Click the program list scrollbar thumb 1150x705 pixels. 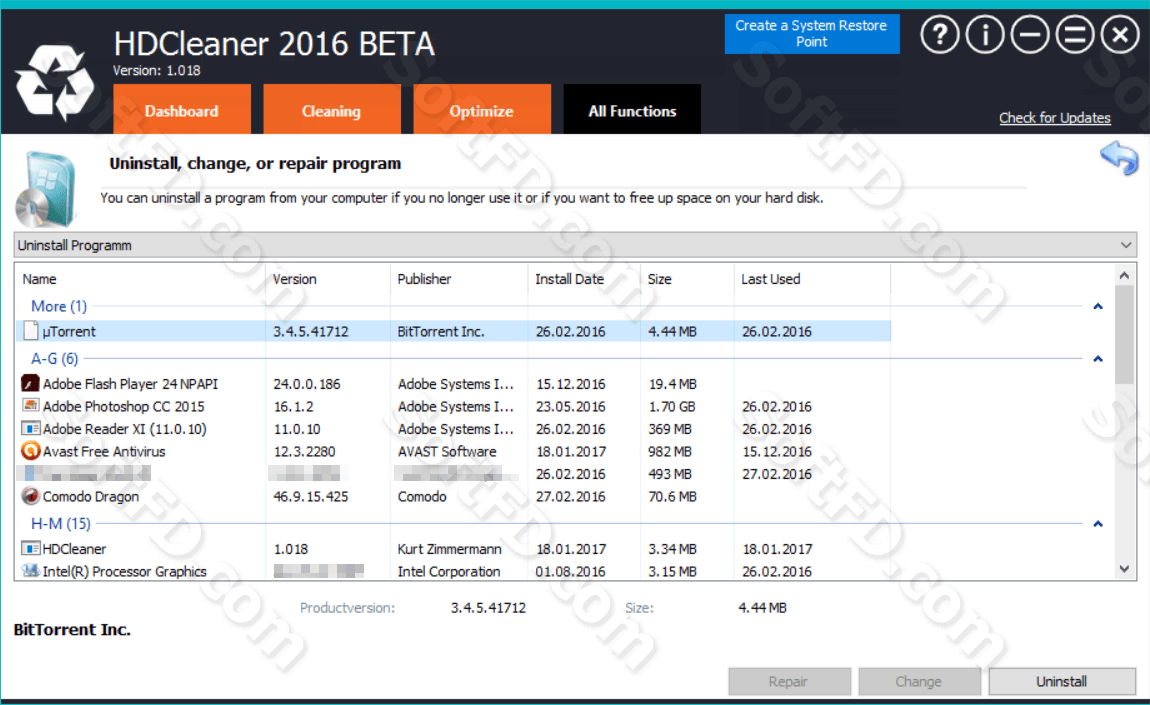click(1124, 334)
